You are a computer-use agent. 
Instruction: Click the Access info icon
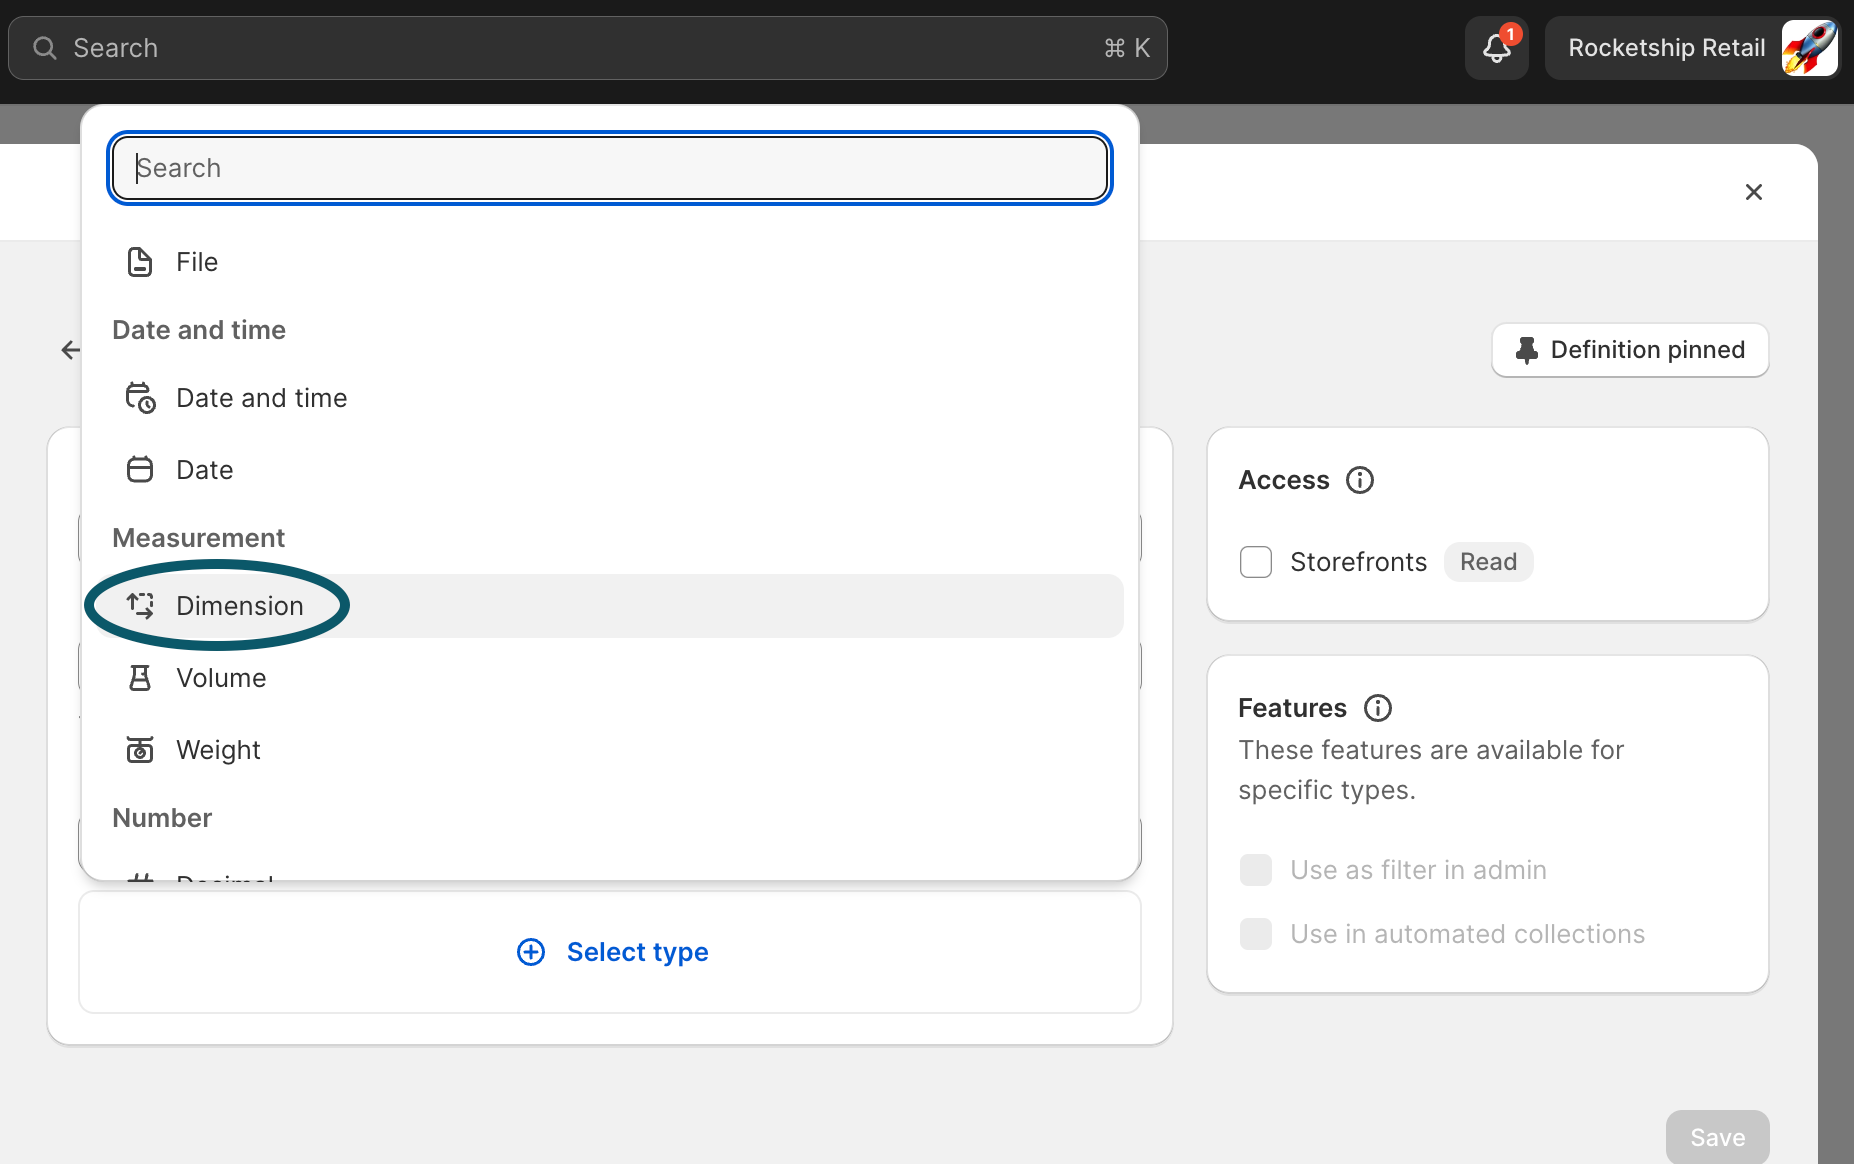pyautogui.click(x=1360, y=480)
